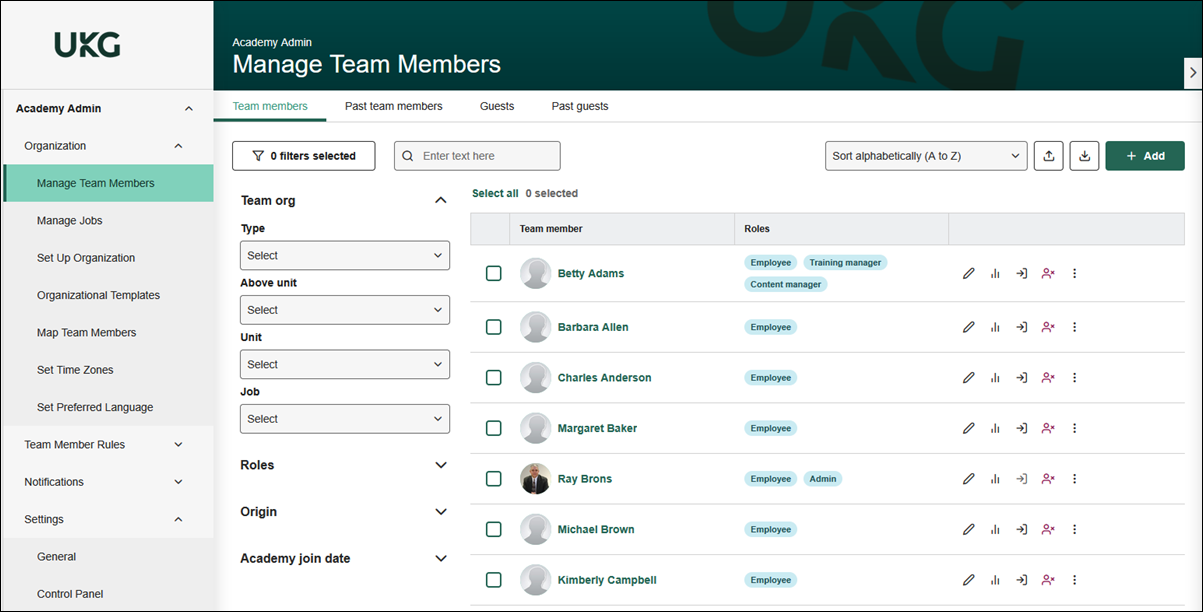Open more options for Ray Brons
Screen dimensions: 1203x612
click(x=1075, y=479)
